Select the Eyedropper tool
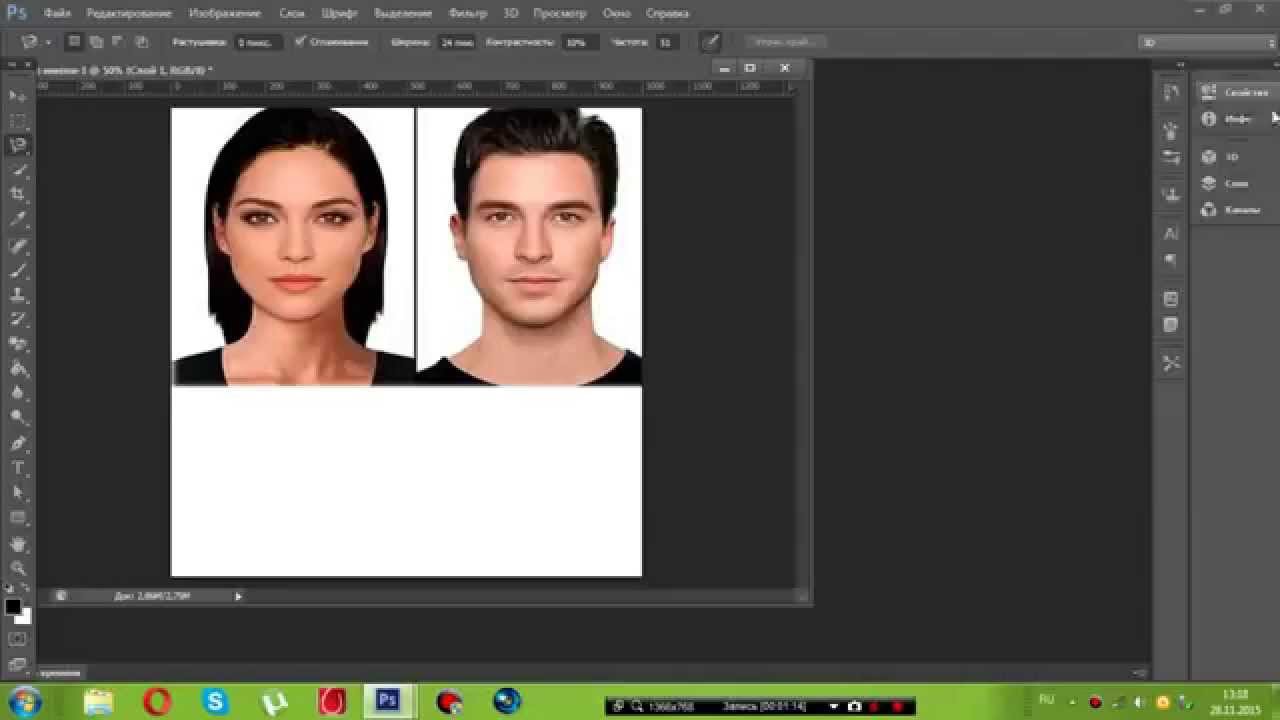 (x=18, y=220)
